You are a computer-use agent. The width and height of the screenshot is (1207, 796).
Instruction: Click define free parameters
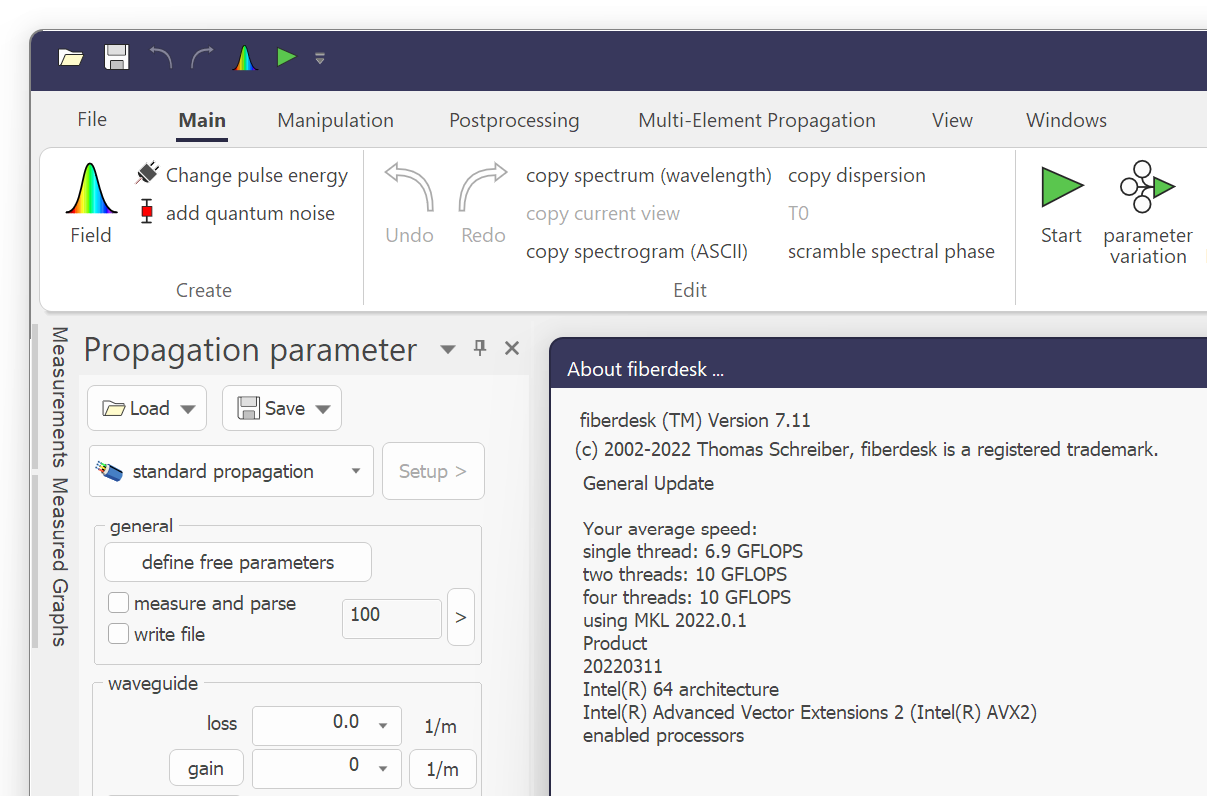238,562
